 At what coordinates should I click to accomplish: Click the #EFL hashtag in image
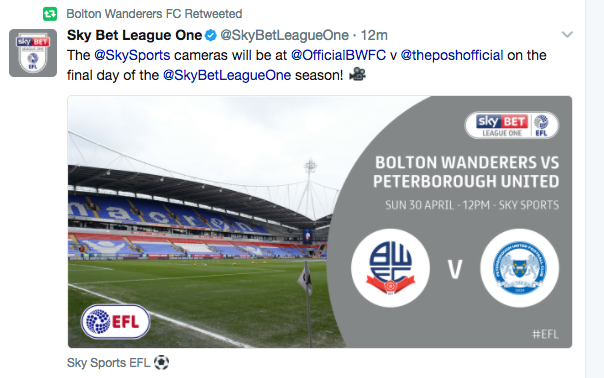pos(545,334)
